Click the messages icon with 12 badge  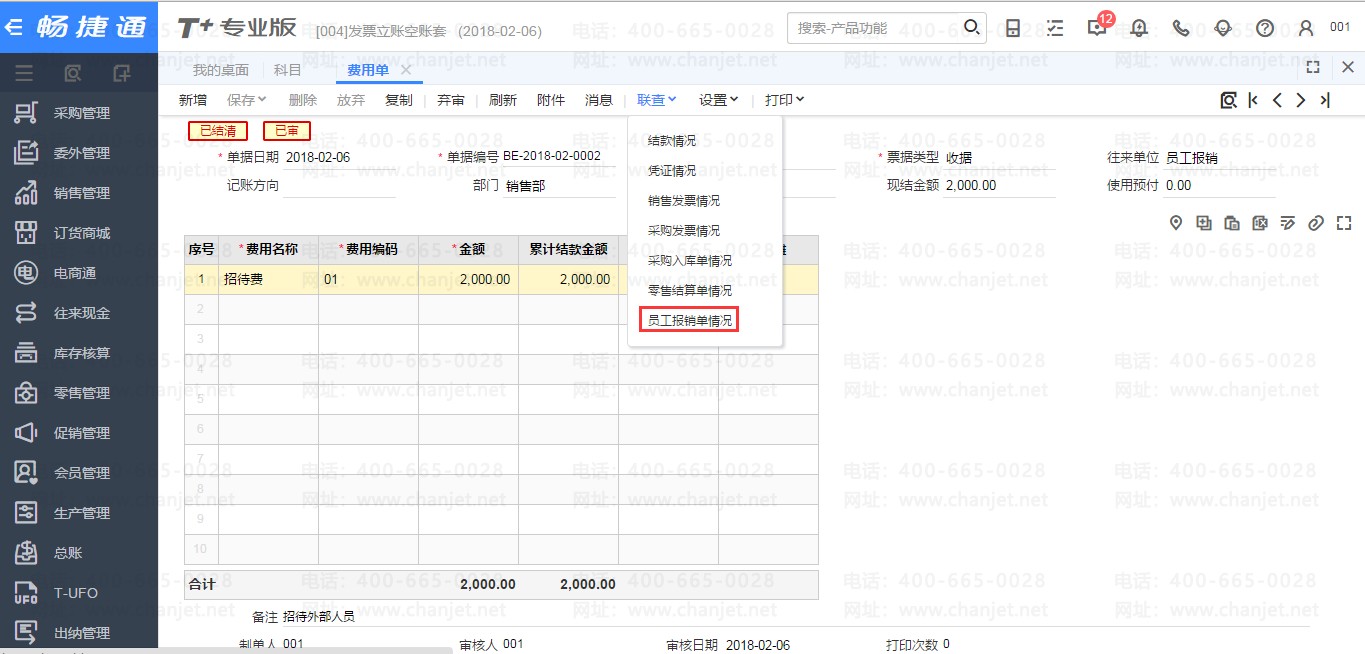[x=1097, y=28]
